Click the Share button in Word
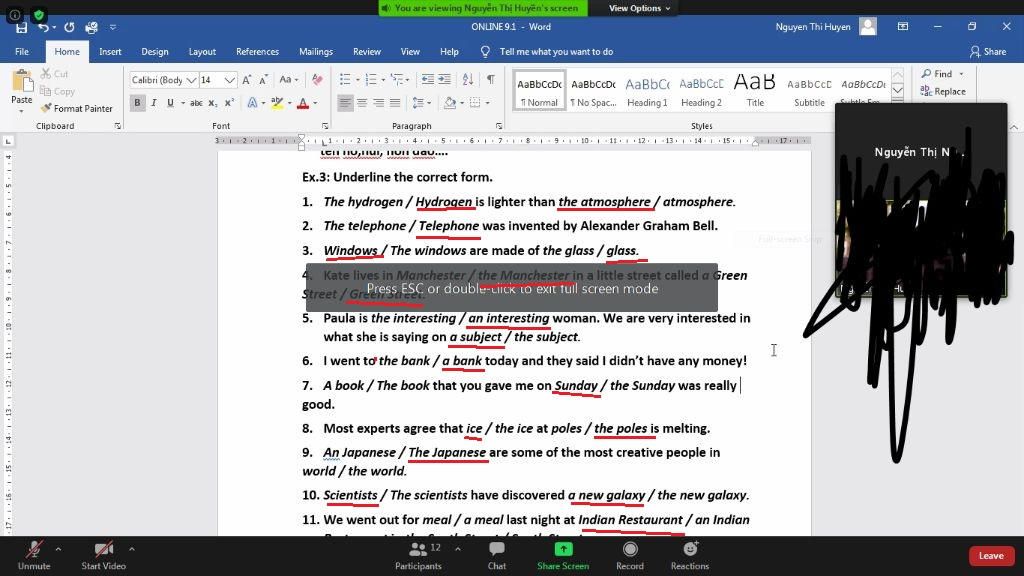 pyautogui.click(x=987, y=52)
